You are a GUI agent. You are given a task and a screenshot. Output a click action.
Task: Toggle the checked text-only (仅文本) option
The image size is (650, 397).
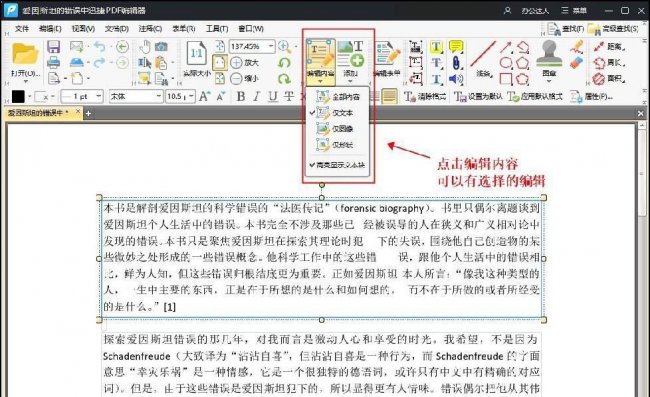pyautogui.click(x=336, y=113)
